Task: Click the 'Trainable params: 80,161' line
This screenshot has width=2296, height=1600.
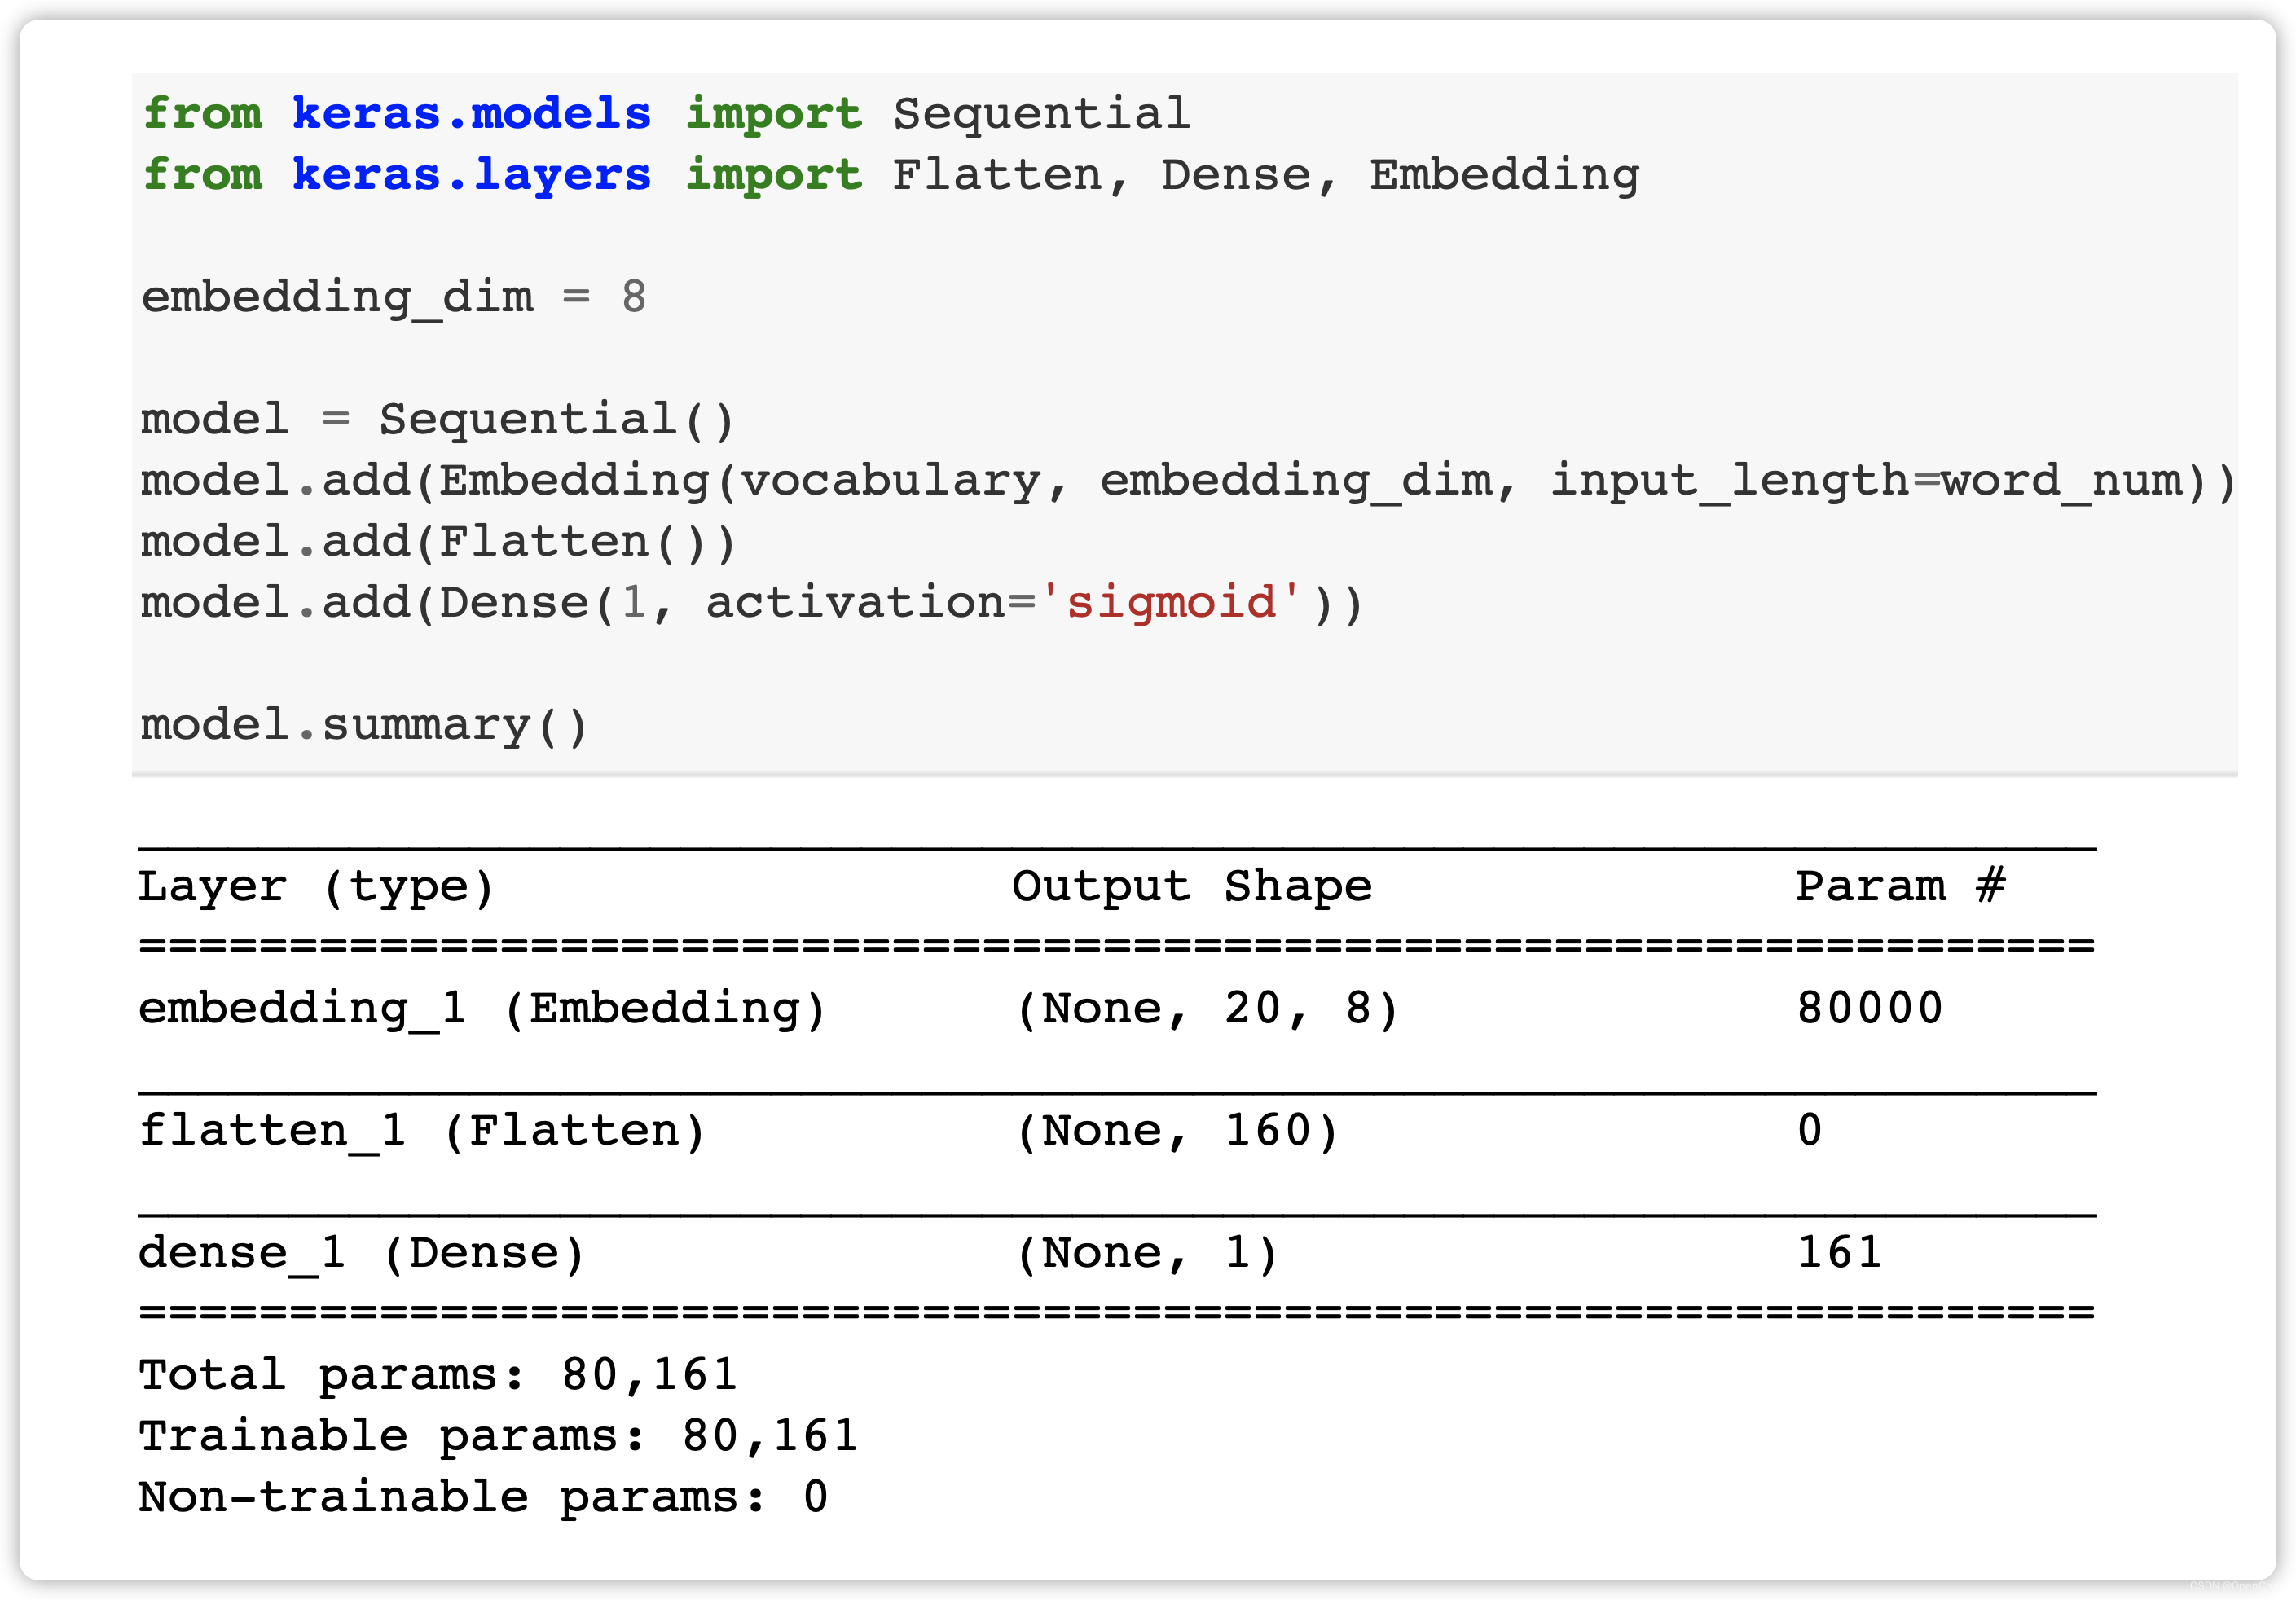Action: point(498,1437)
